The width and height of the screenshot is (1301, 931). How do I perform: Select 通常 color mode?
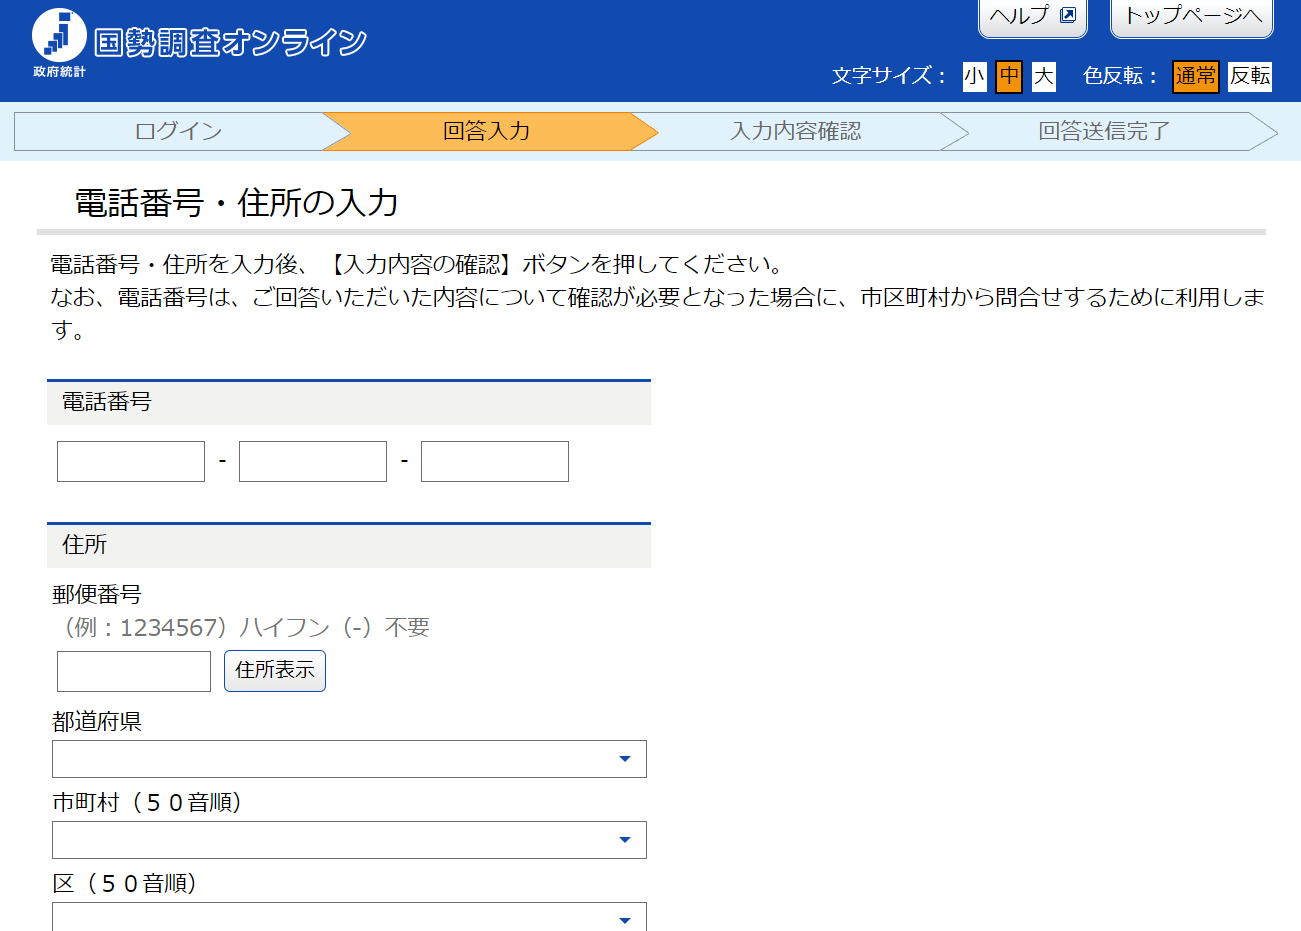coord(1196,76)
